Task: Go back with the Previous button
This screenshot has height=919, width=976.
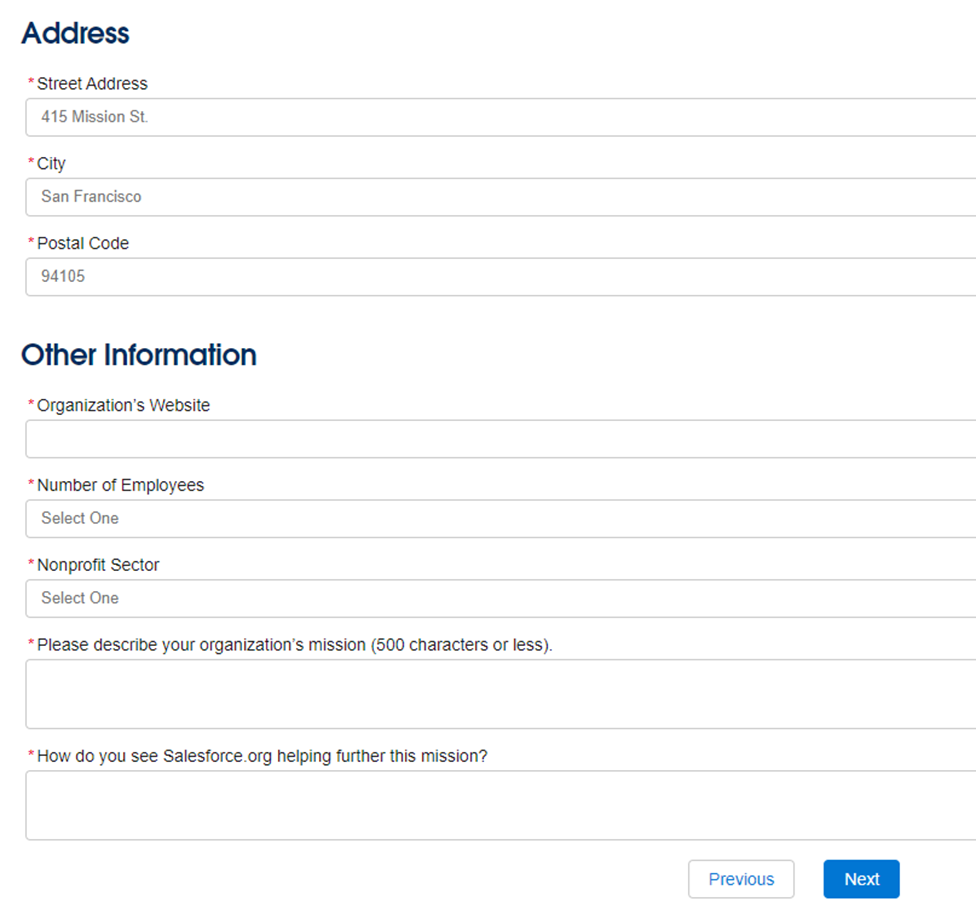Action: (741, 879)
